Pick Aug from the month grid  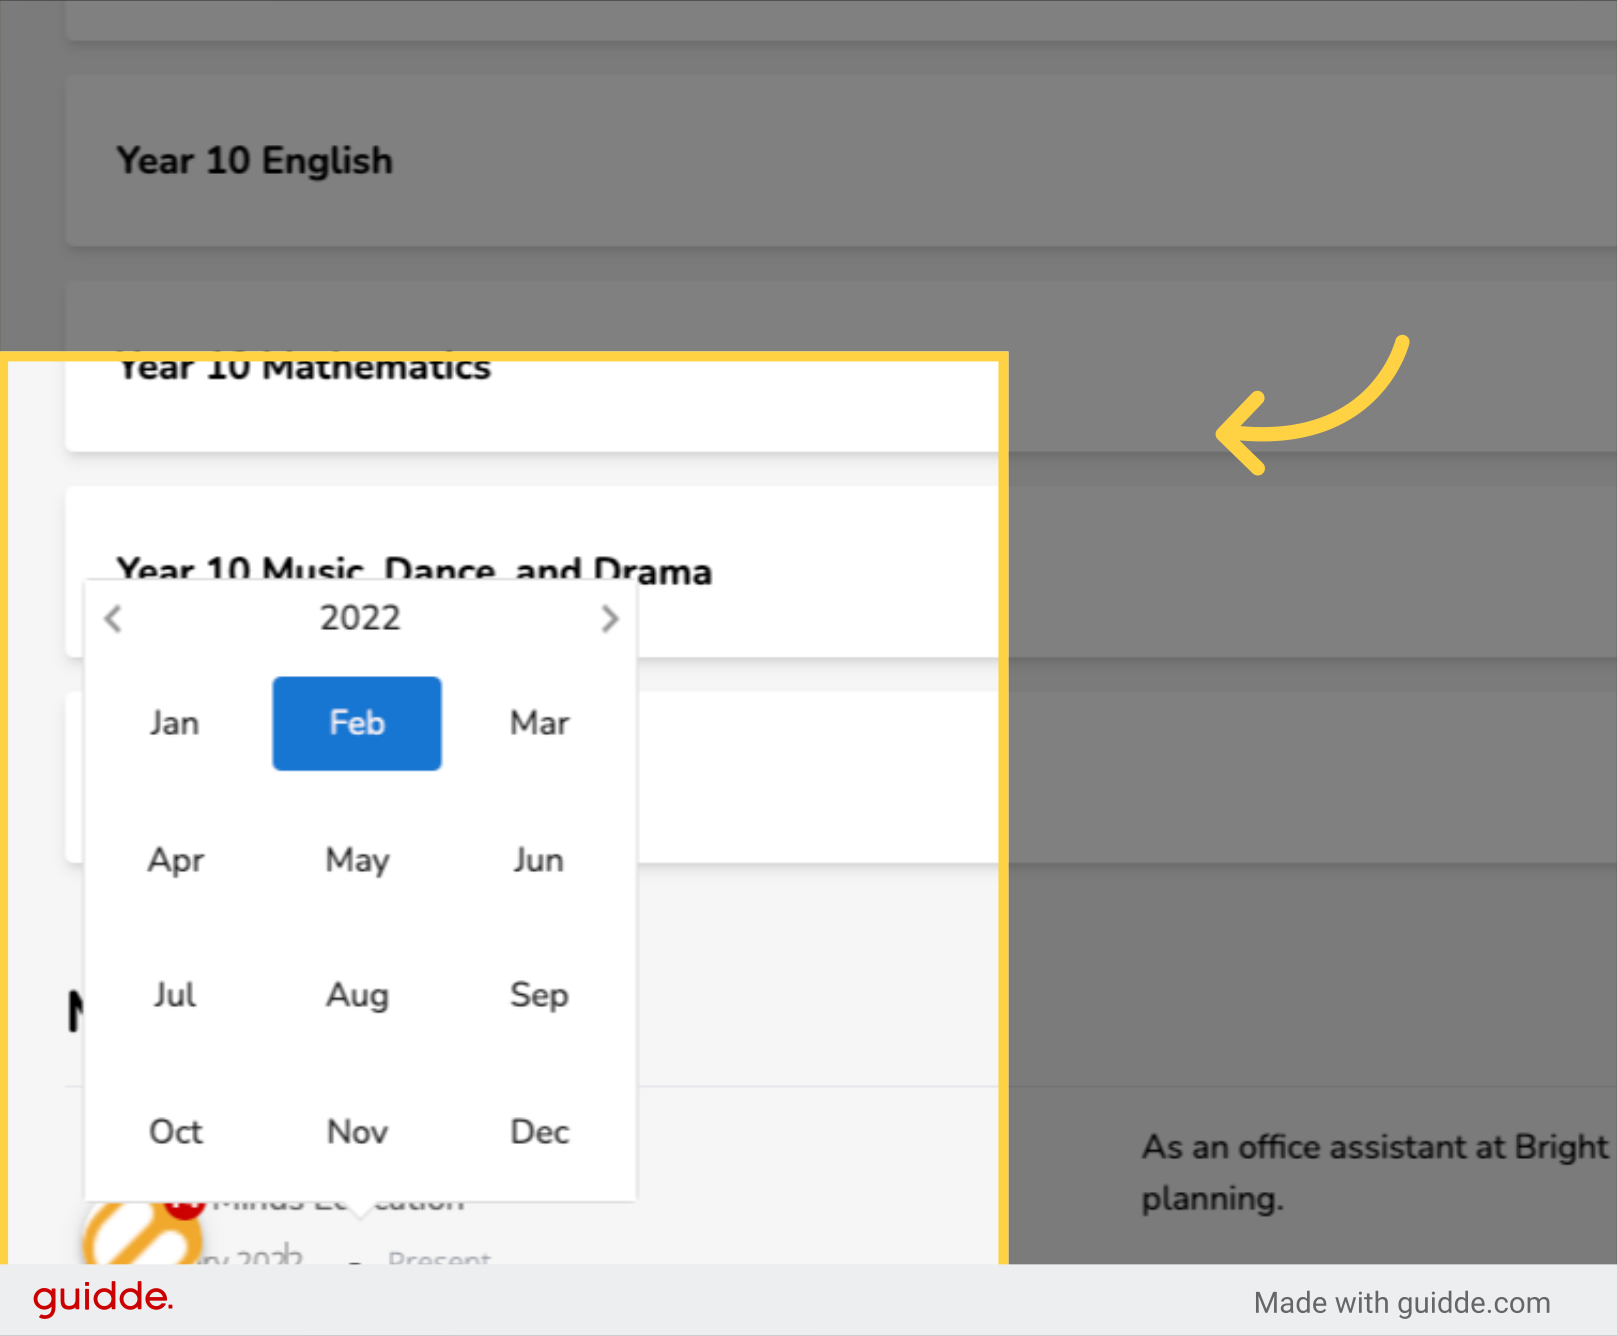(x=357, y=995)
